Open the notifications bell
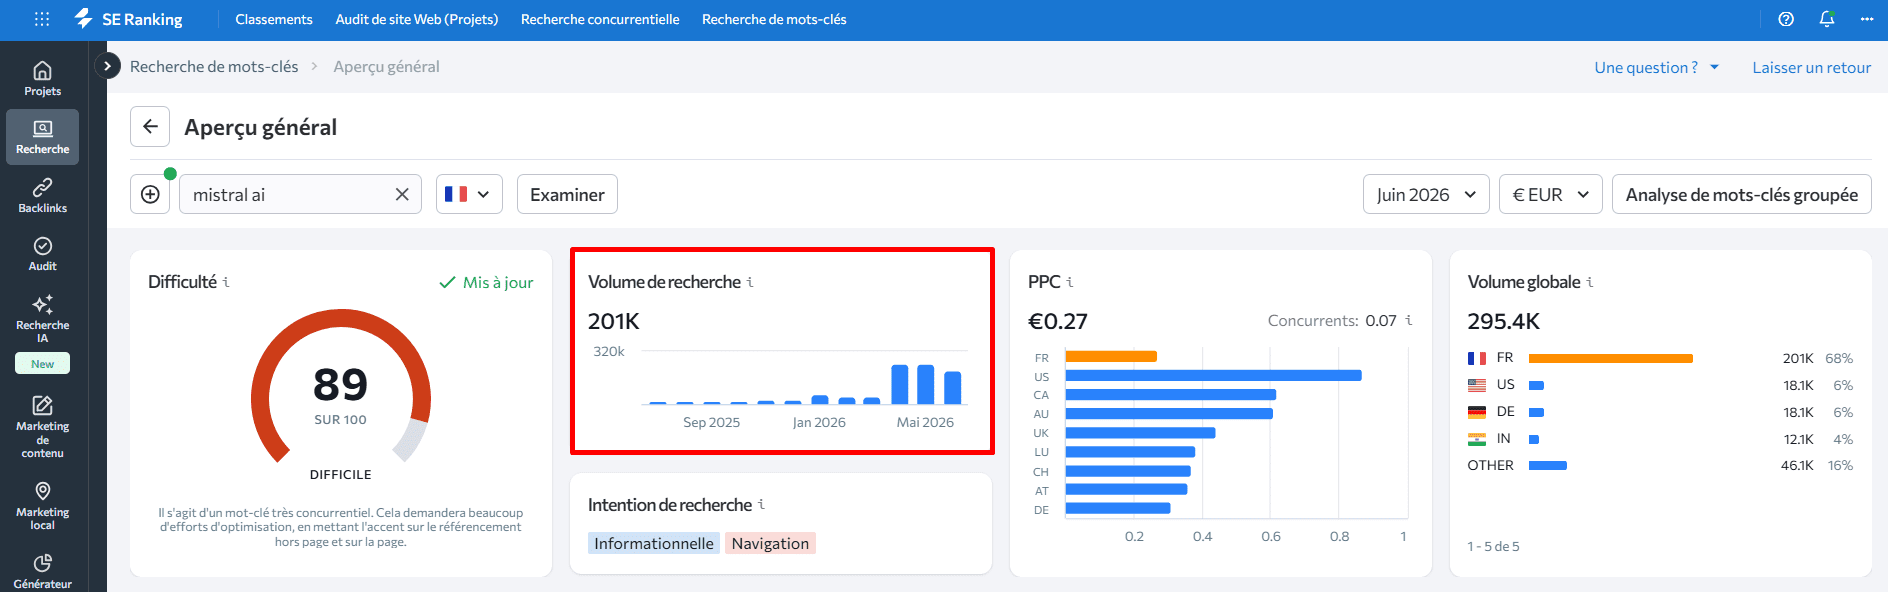 1827,19
